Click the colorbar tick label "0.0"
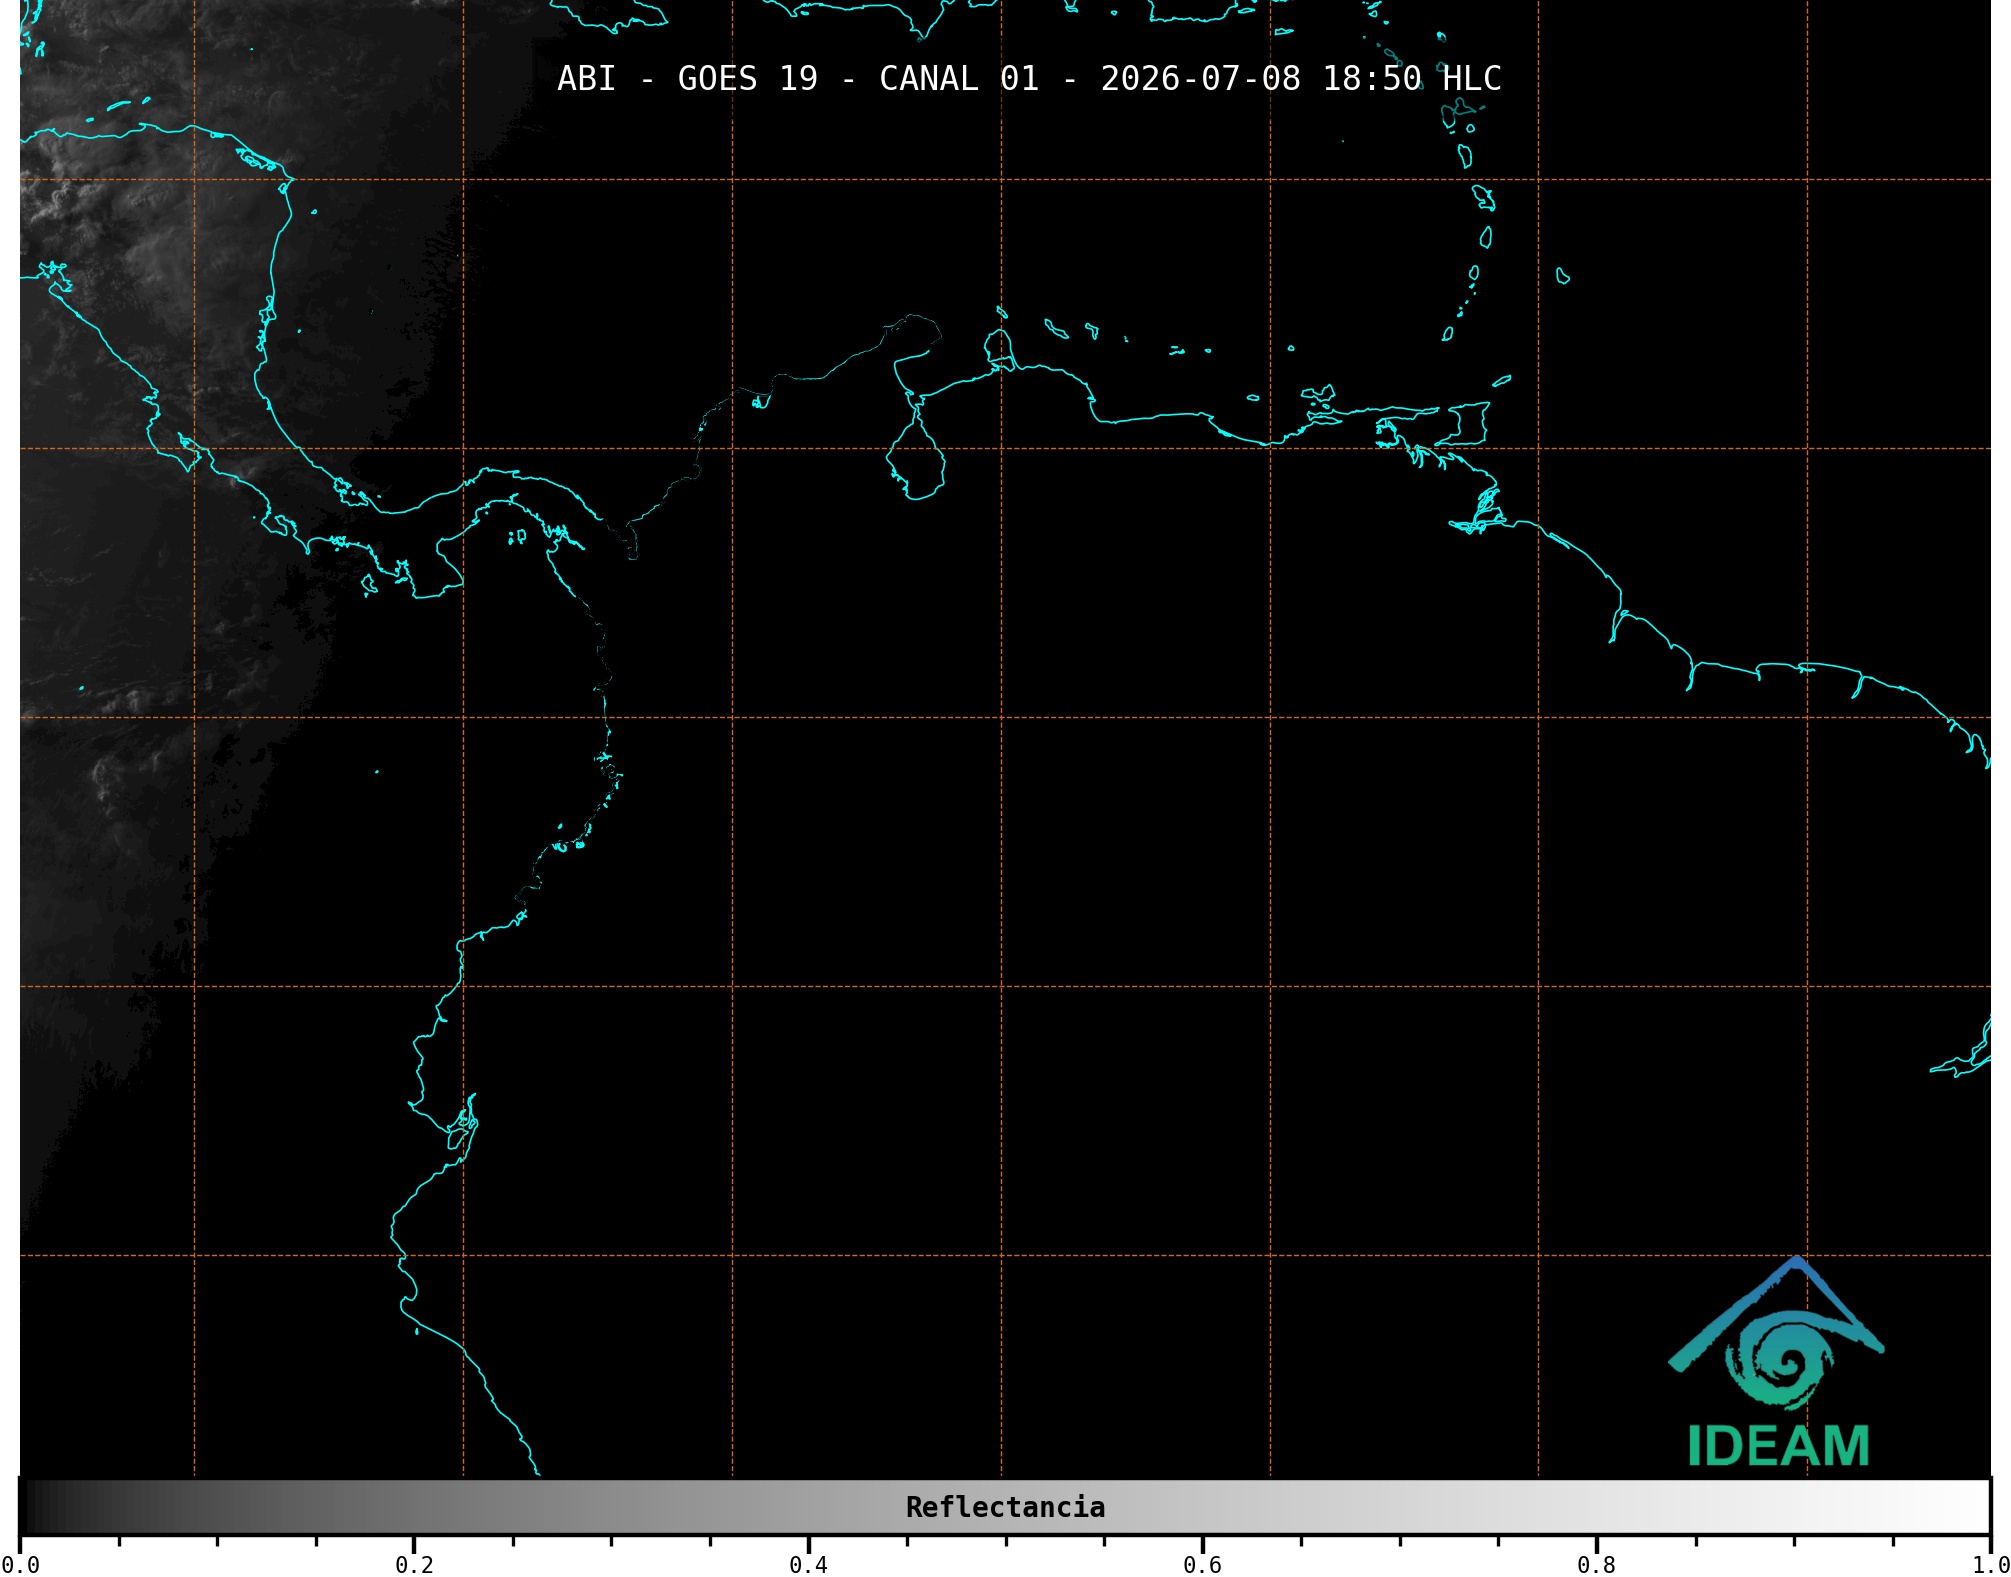The width and height of the screenshot is (2011, 1577). coord(21,1564)
